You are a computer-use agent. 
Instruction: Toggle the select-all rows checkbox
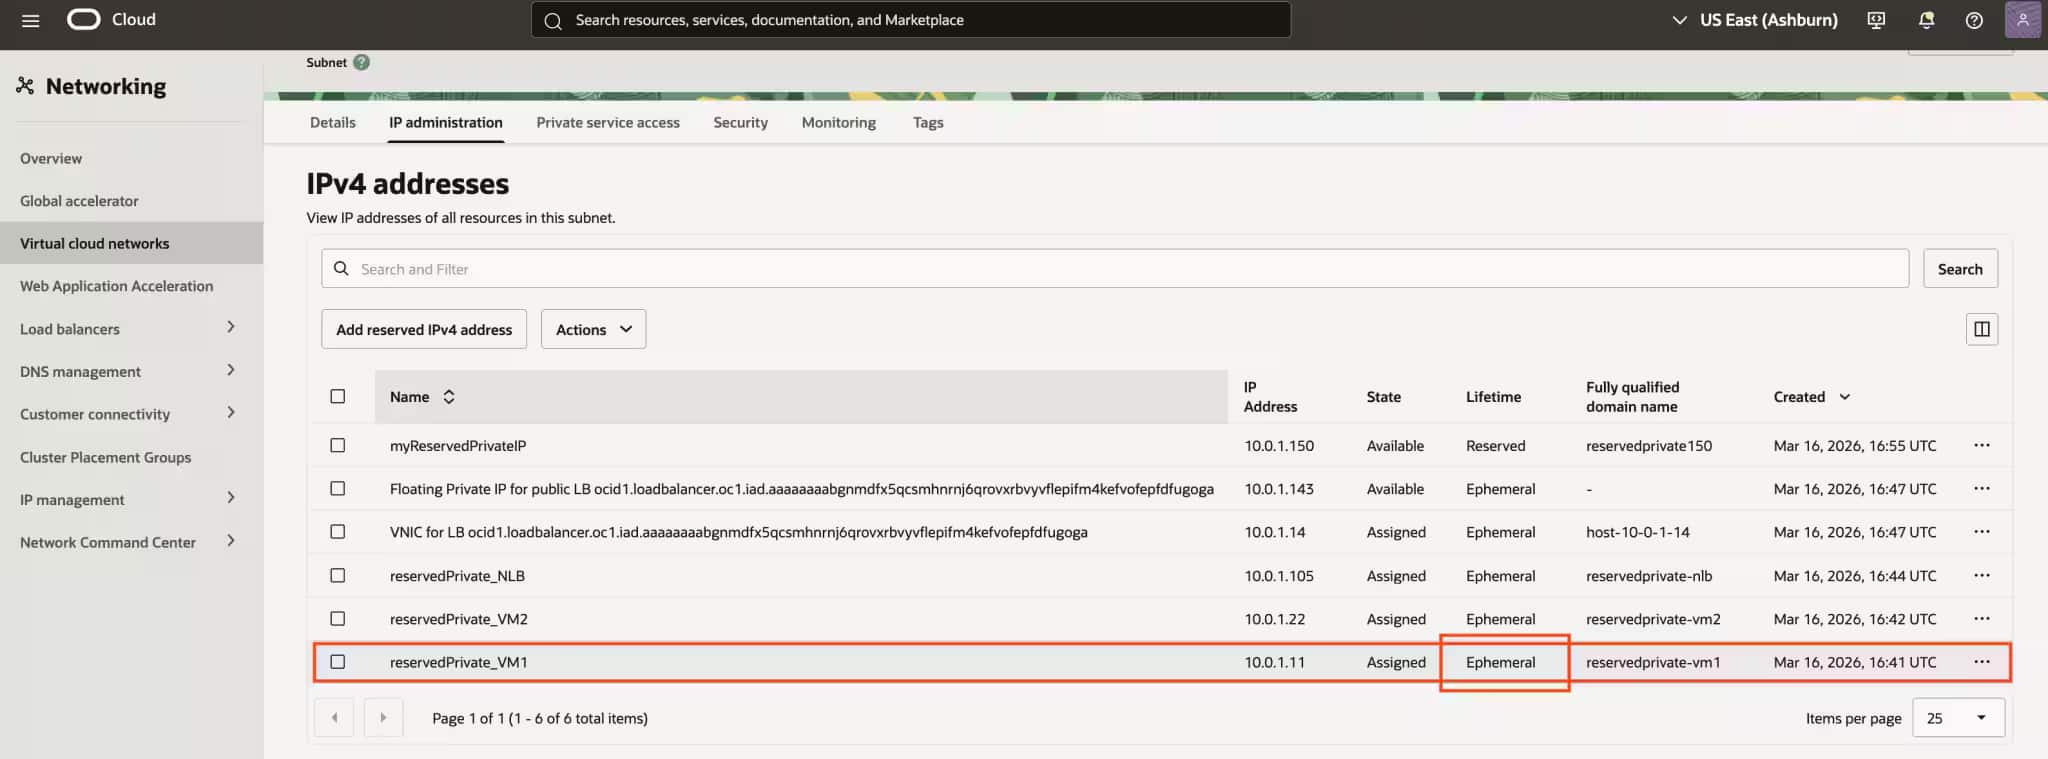click(338, 396)
